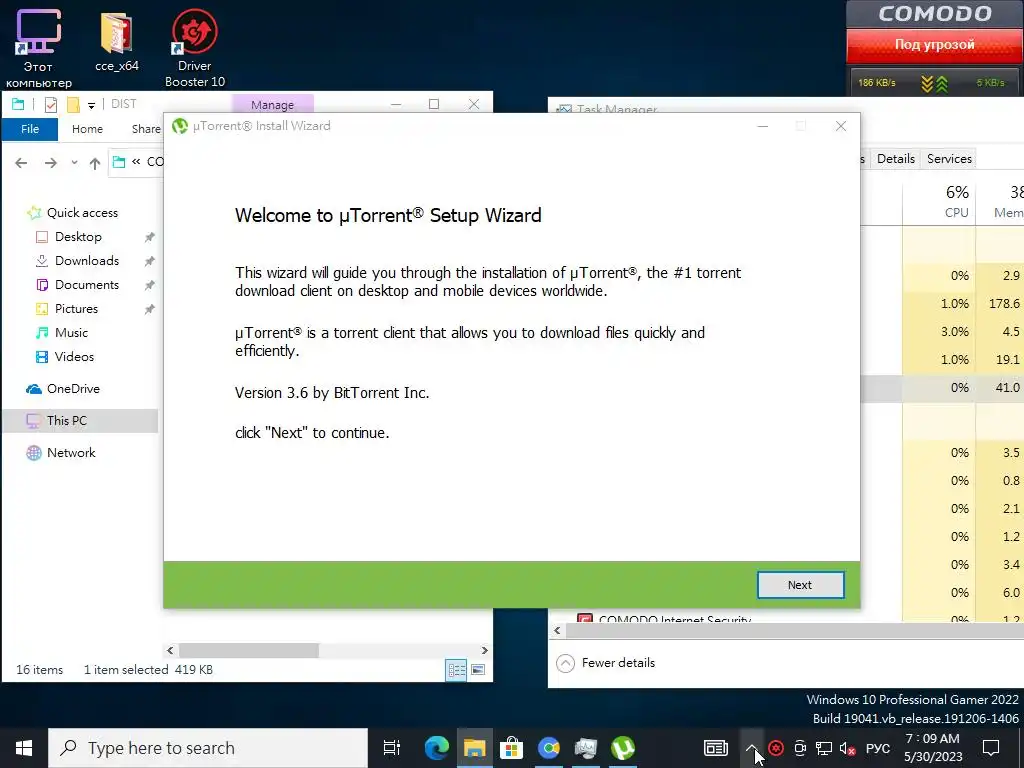Viewport: 1024px width, 768px height.
Task: Click left arrow of Explorer horizontal scrollbar
Action: coord(170,650)
